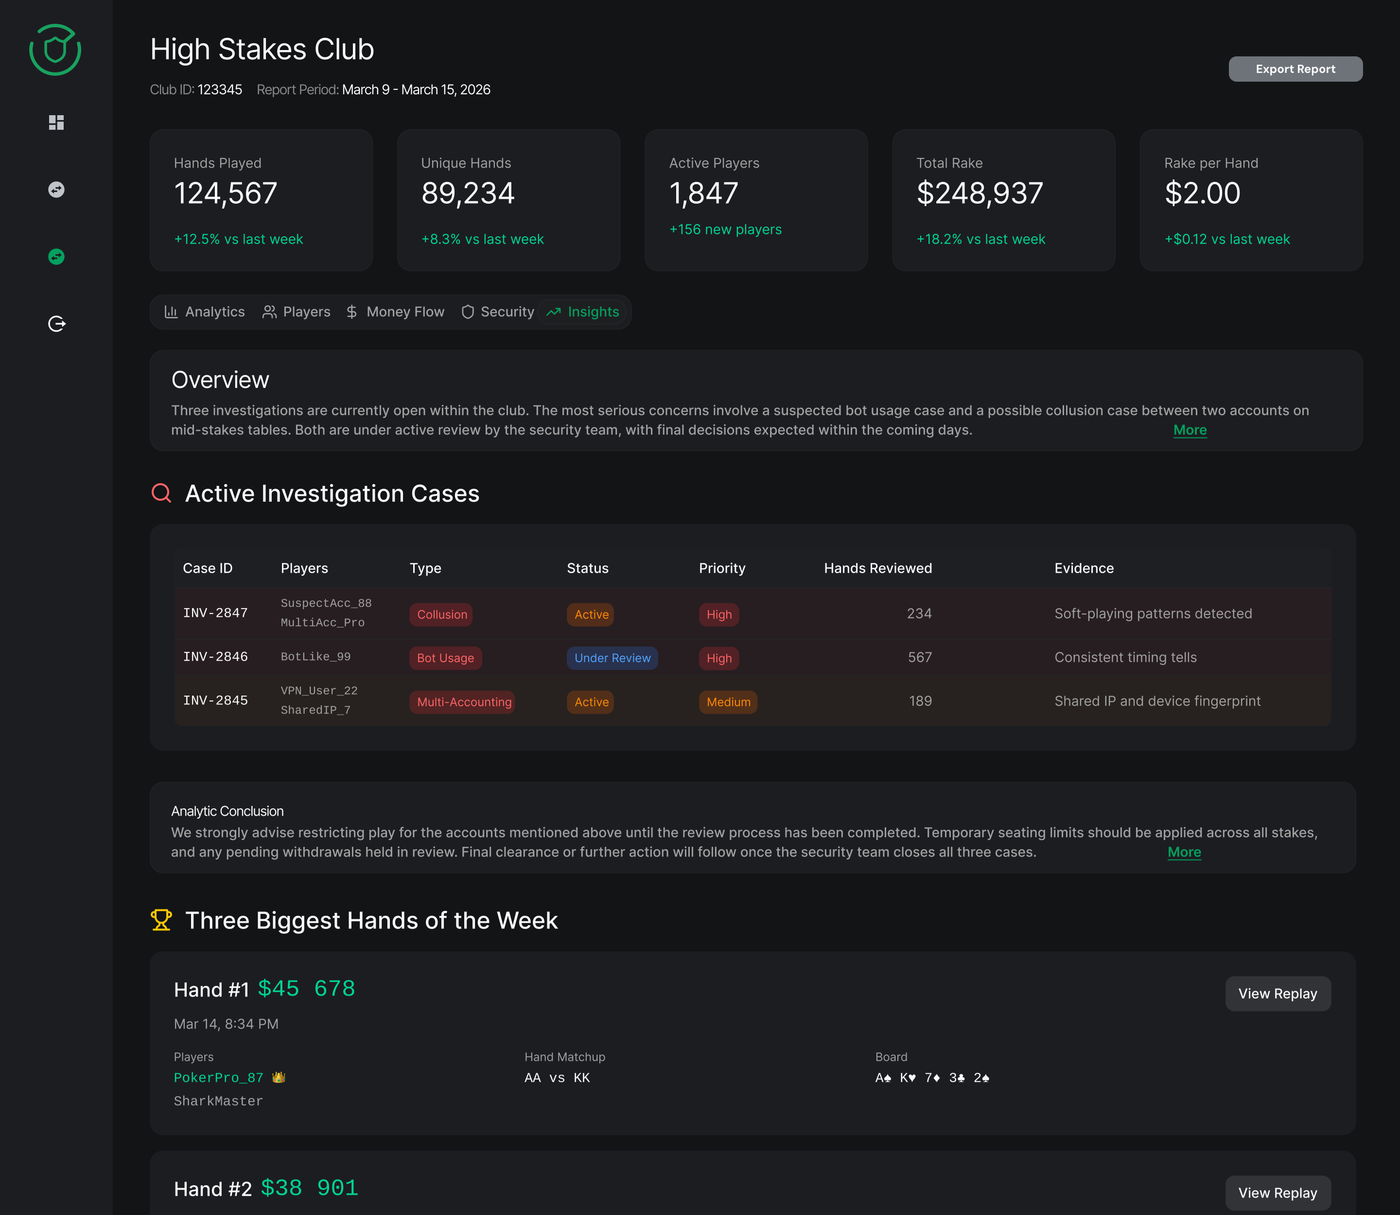The width and height of the screenshot is (1400, 1215).
Task: Click the Unique Hands stat card
Action: [509, 200]
